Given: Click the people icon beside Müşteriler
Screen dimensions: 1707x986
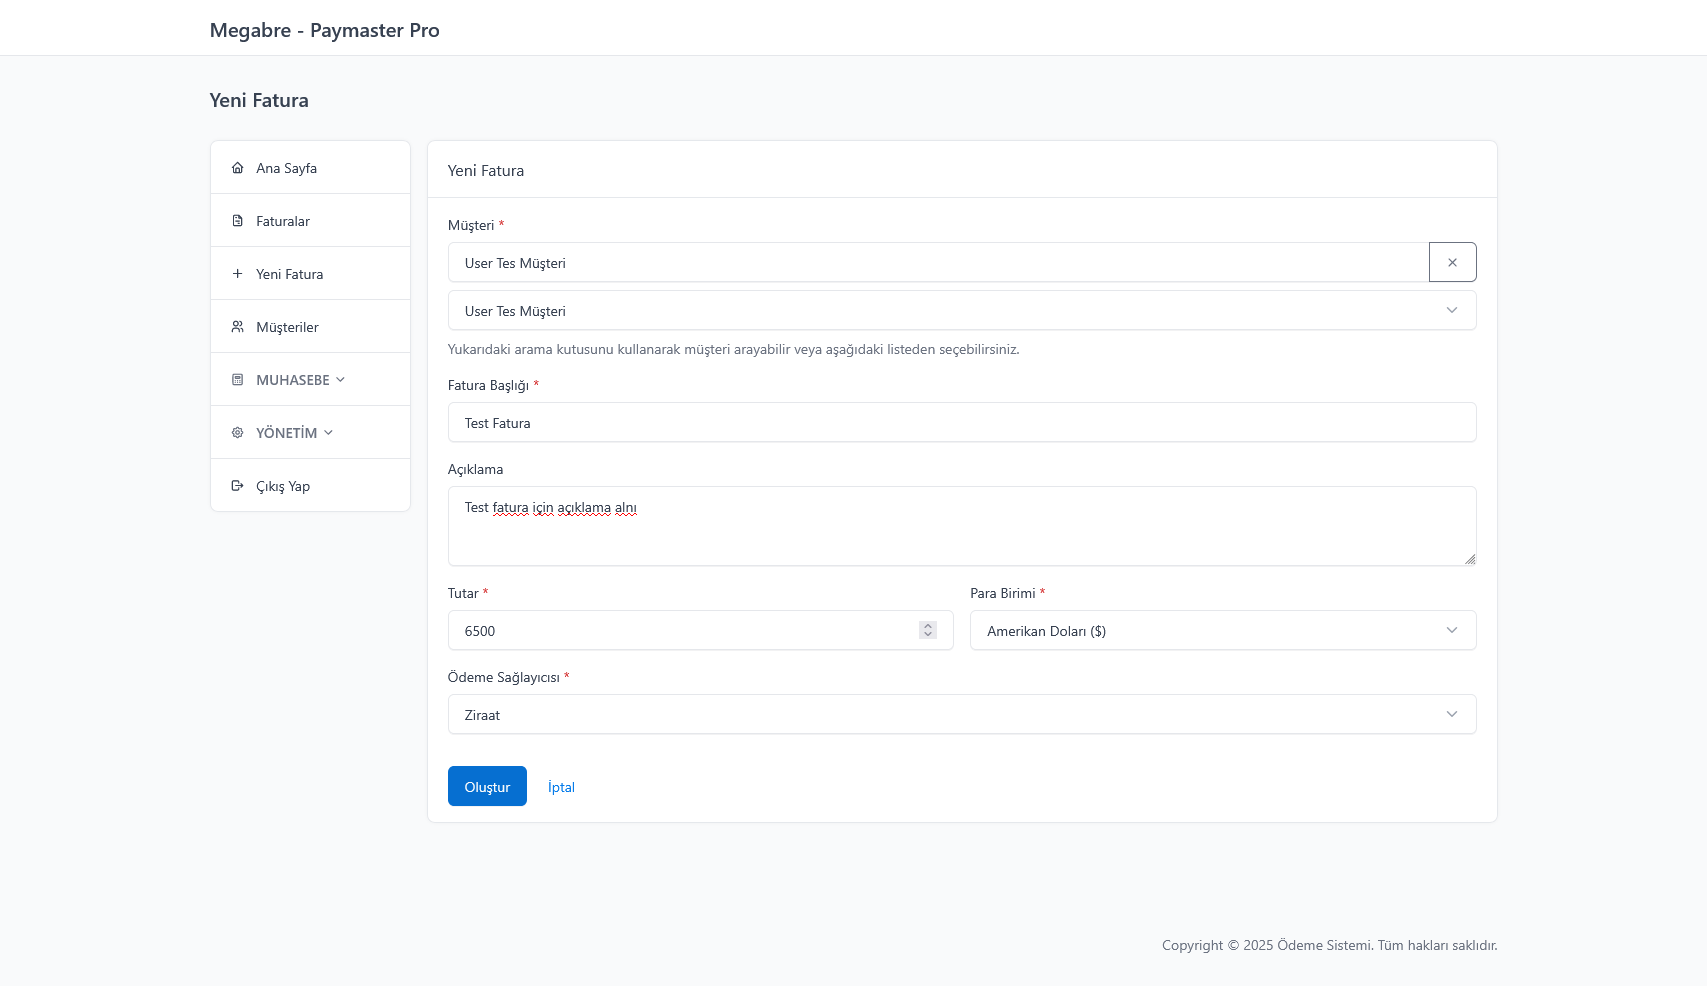Looking at the screenshot, I should (x=237, y=327).
